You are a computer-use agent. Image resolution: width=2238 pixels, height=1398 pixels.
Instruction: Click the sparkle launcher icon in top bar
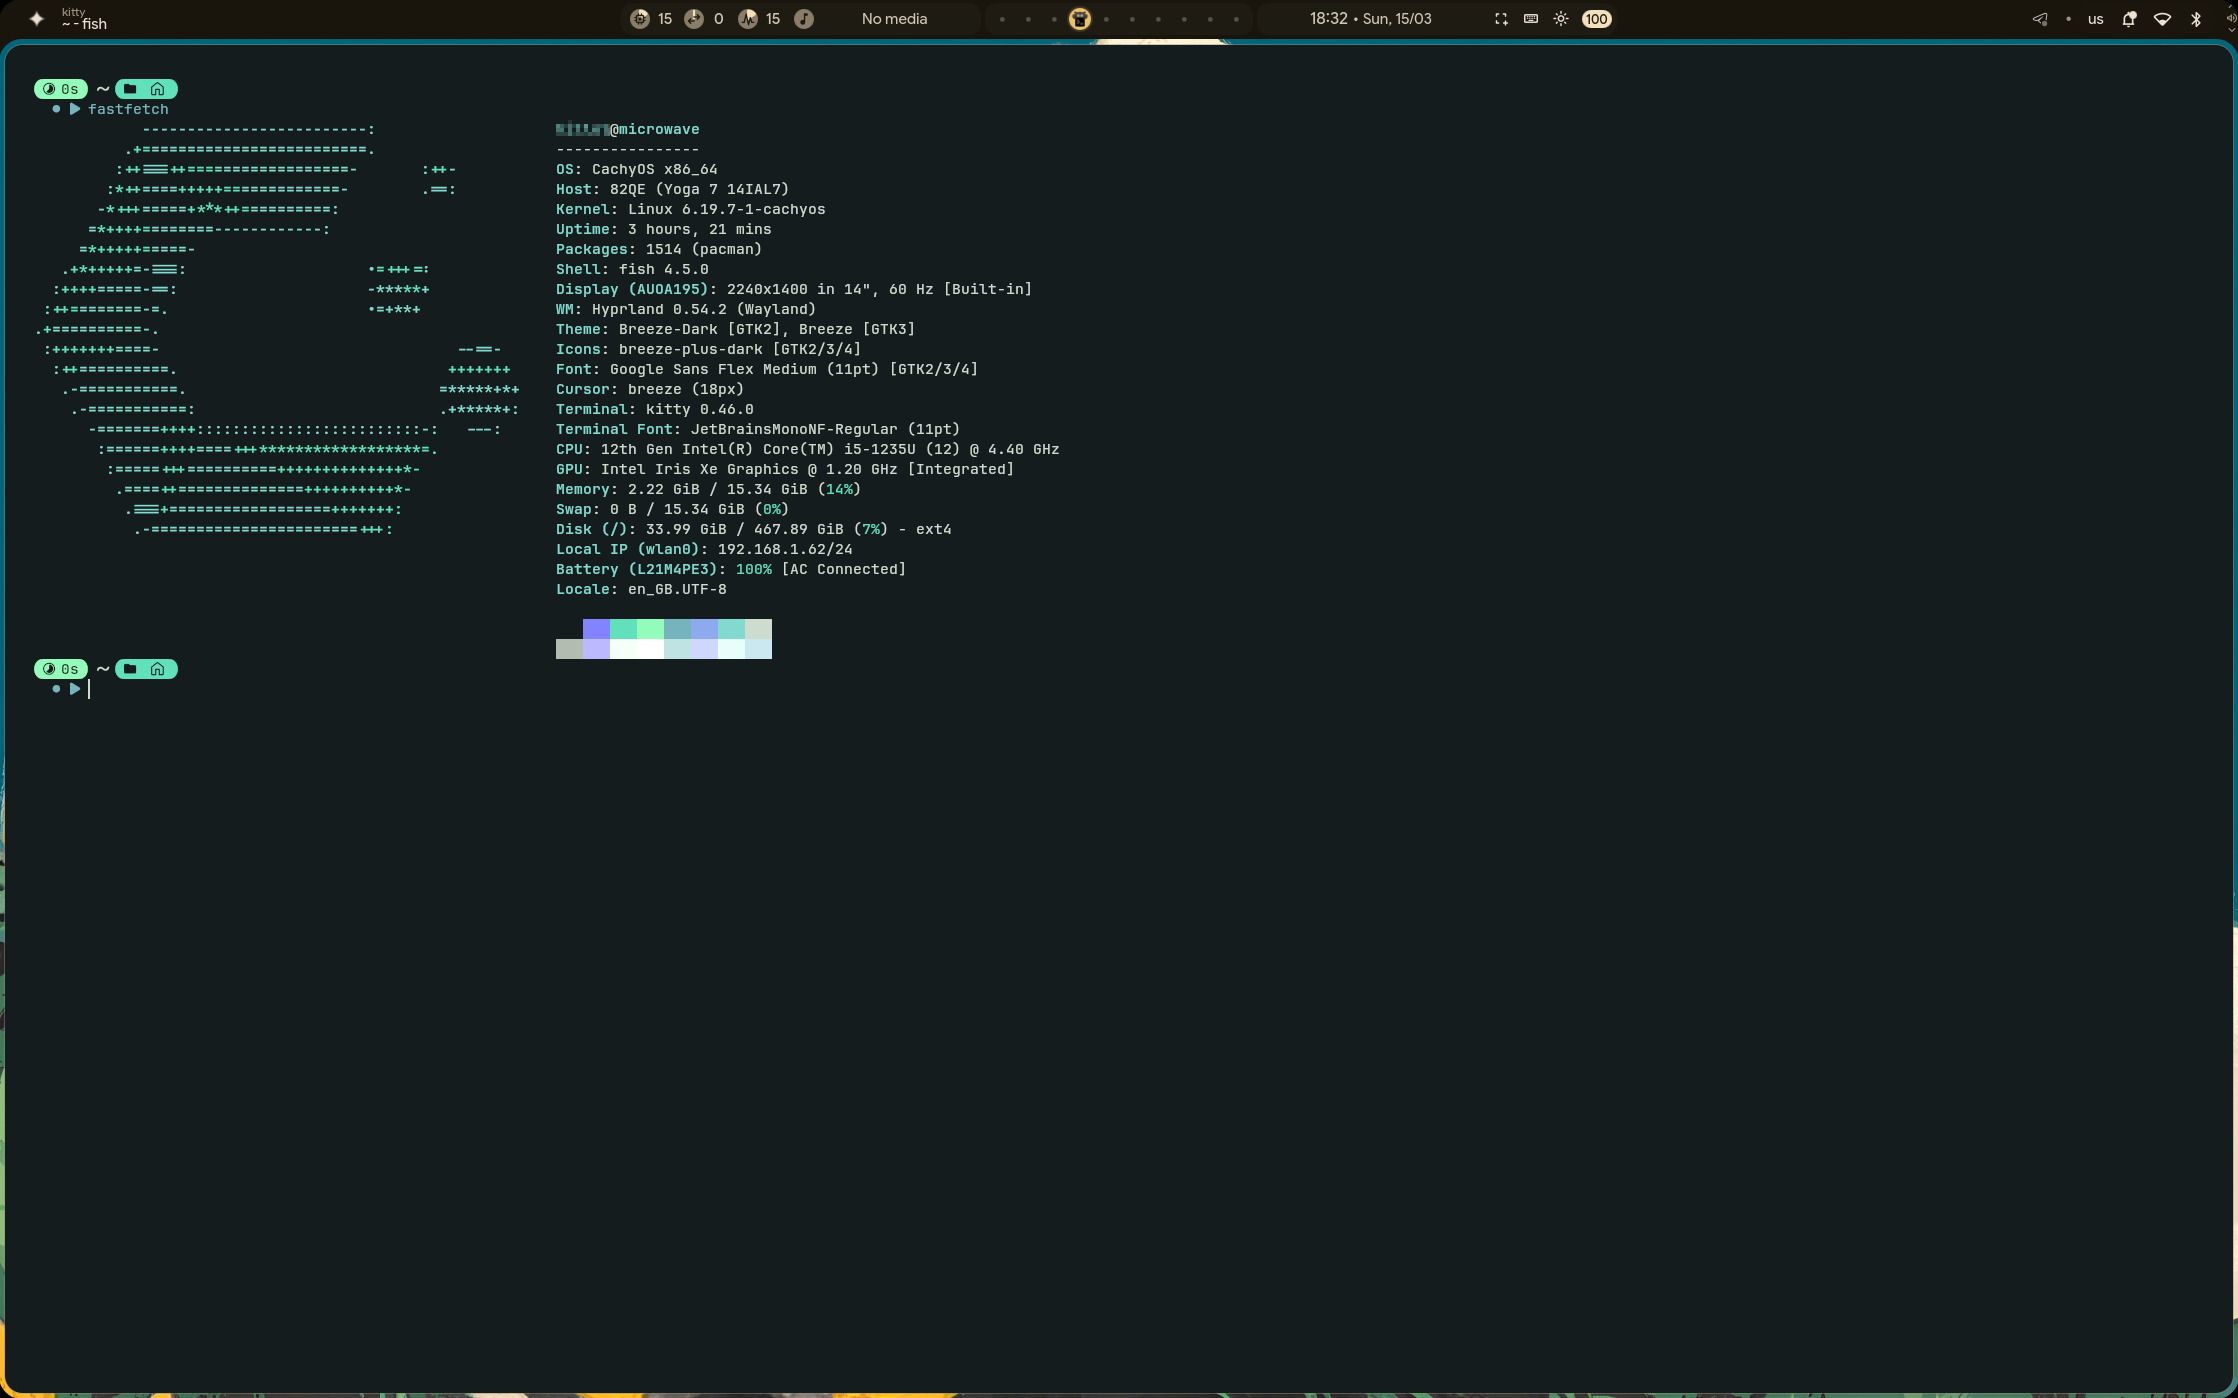click(37, 19)
